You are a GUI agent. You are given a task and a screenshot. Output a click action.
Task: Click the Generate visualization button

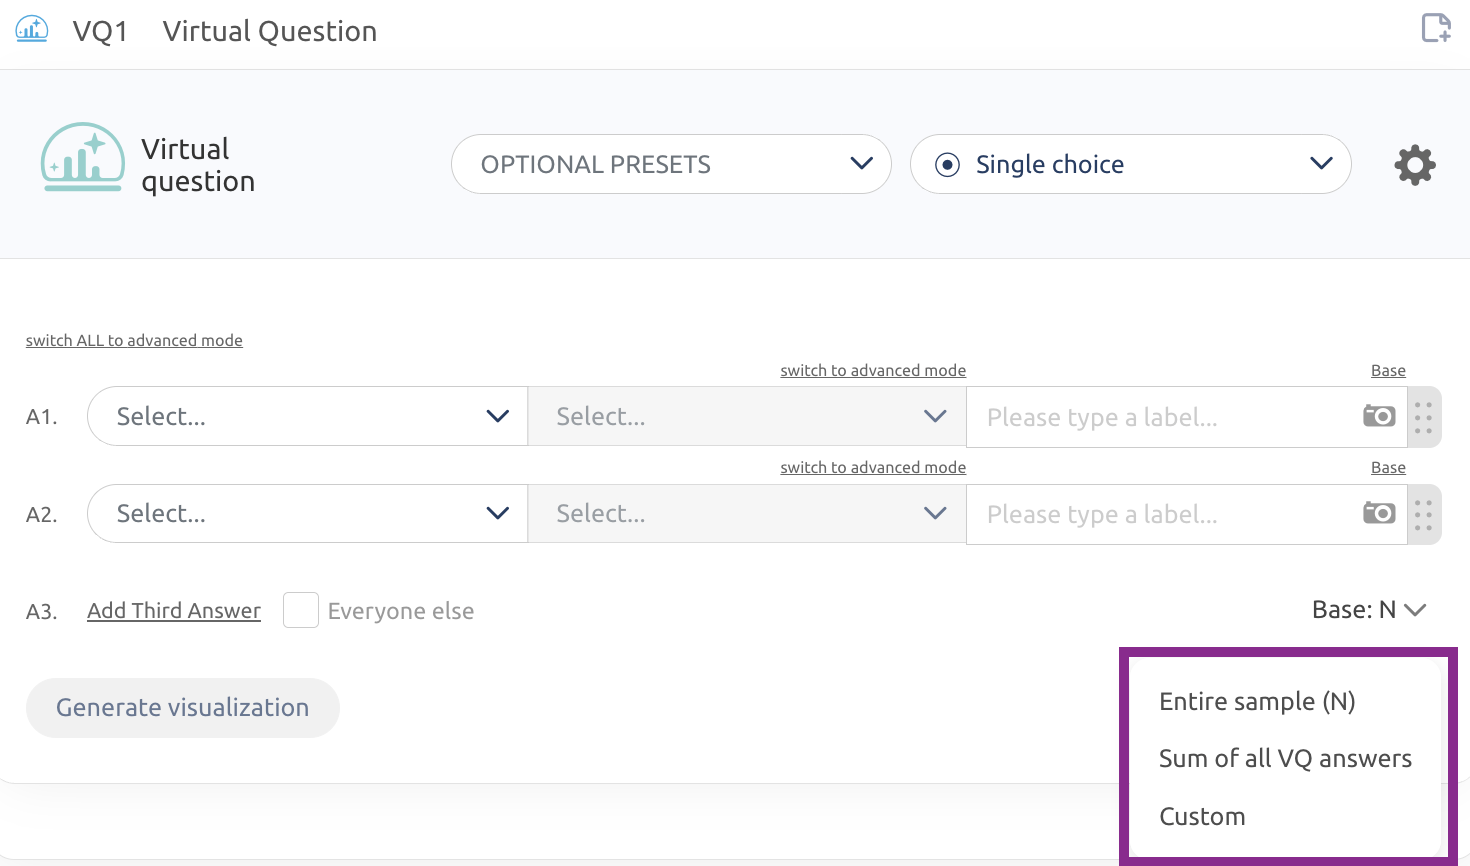pos(183,707)
